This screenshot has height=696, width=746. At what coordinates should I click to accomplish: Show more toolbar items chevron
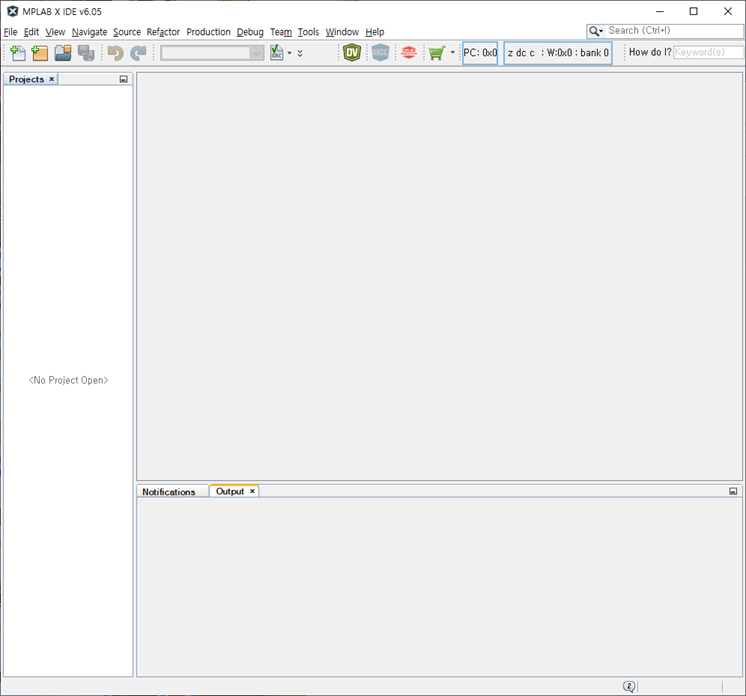click(x=300, y=53)
